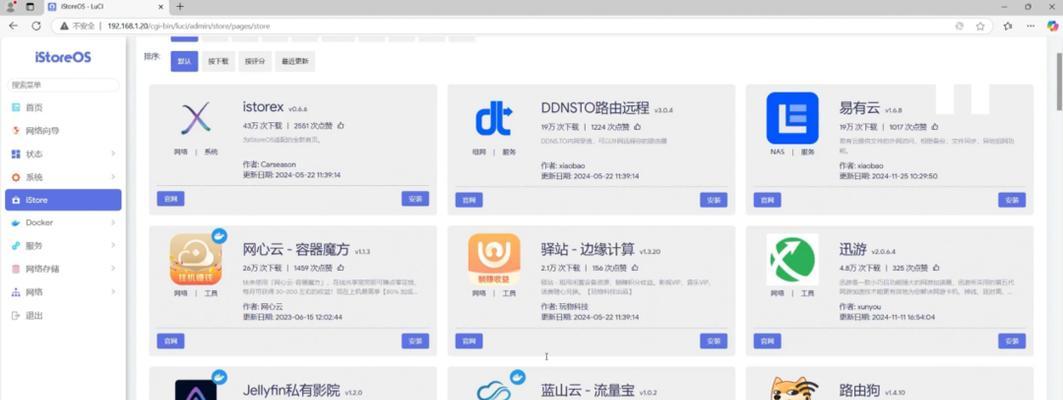This screenshot has width=1063, height=400.
Task: Open the 首页 home menu item
Action: (63, 108)
